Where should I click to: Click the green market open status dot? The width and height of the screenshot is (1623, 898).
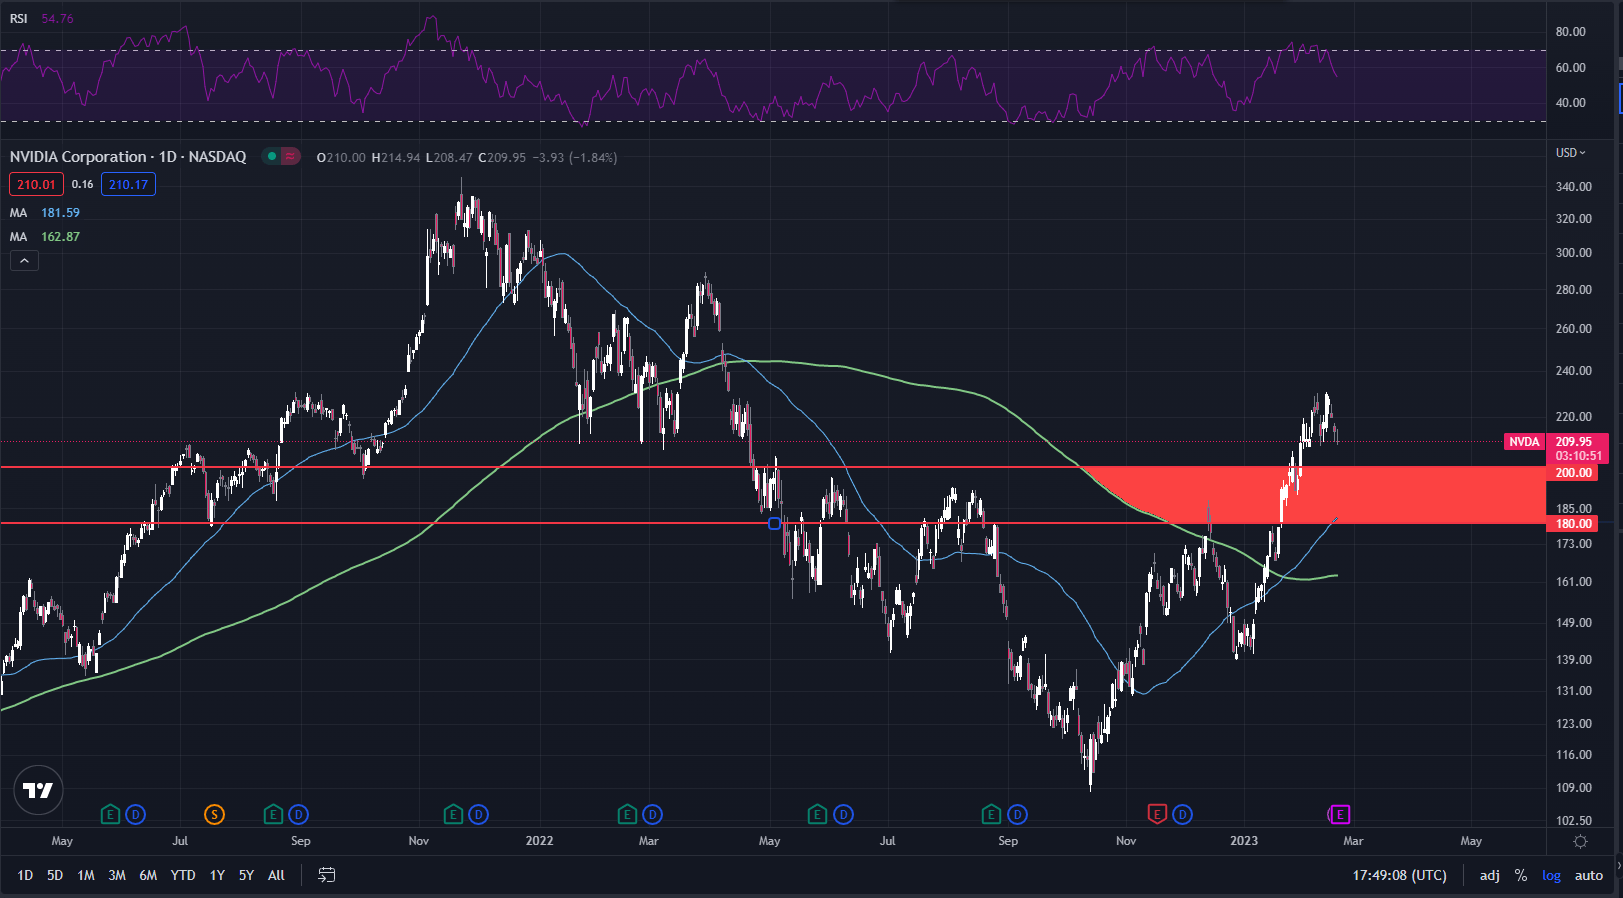[x=271, y=156]
